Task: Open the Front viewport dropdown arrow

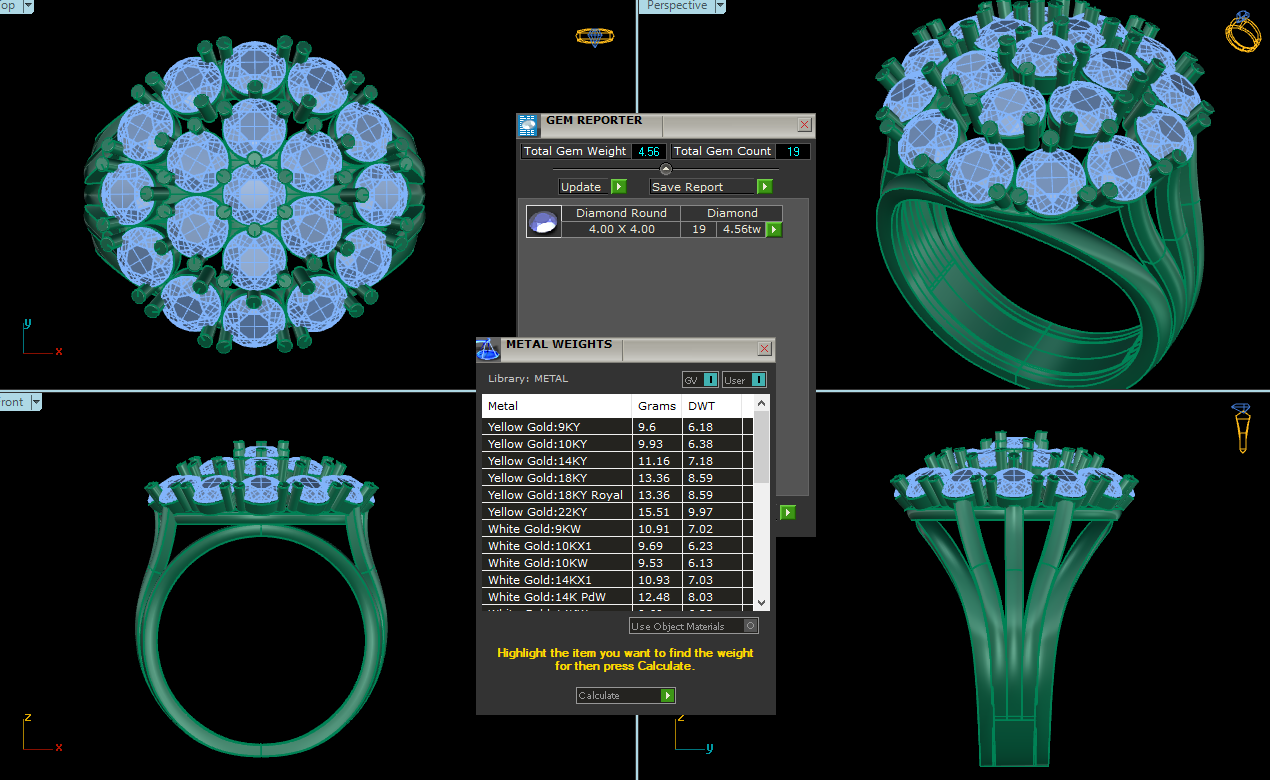Action: pos(35,402)
